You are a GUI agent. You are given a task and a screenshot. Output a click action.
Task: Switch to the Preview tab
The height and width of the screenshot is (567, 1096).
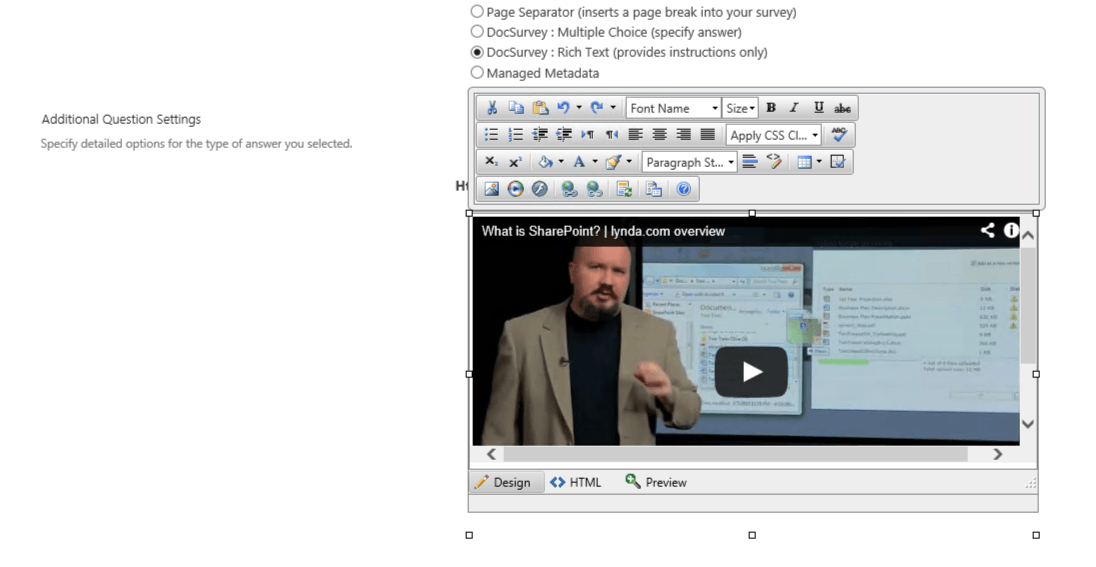[656, 482]
